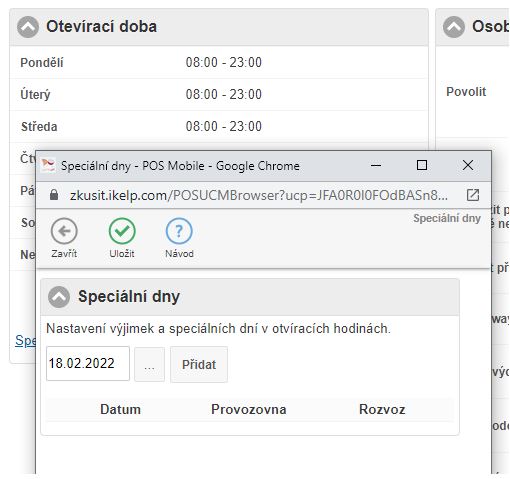510x479 pixels.
Task: Focus the date field showing 18.02.2022
Action: (88, 363)
